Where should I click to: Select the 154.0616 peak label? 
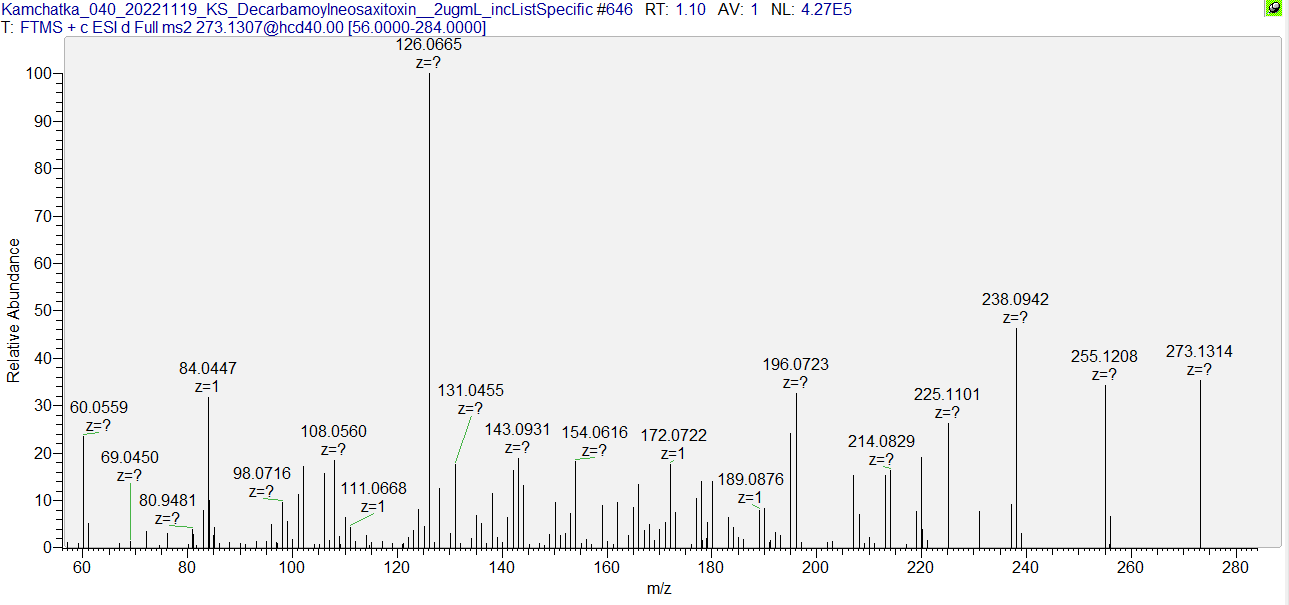594,433
